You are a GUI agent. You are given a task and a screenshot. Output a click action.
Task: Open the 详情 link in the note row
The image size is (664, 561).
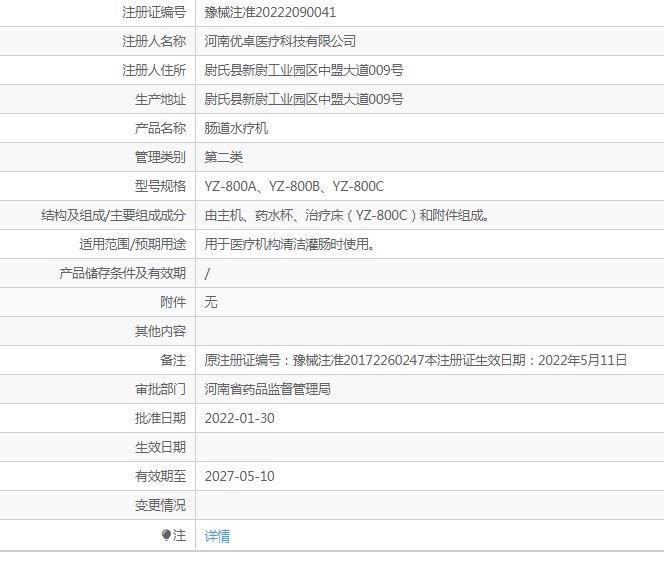click(217, 536)
